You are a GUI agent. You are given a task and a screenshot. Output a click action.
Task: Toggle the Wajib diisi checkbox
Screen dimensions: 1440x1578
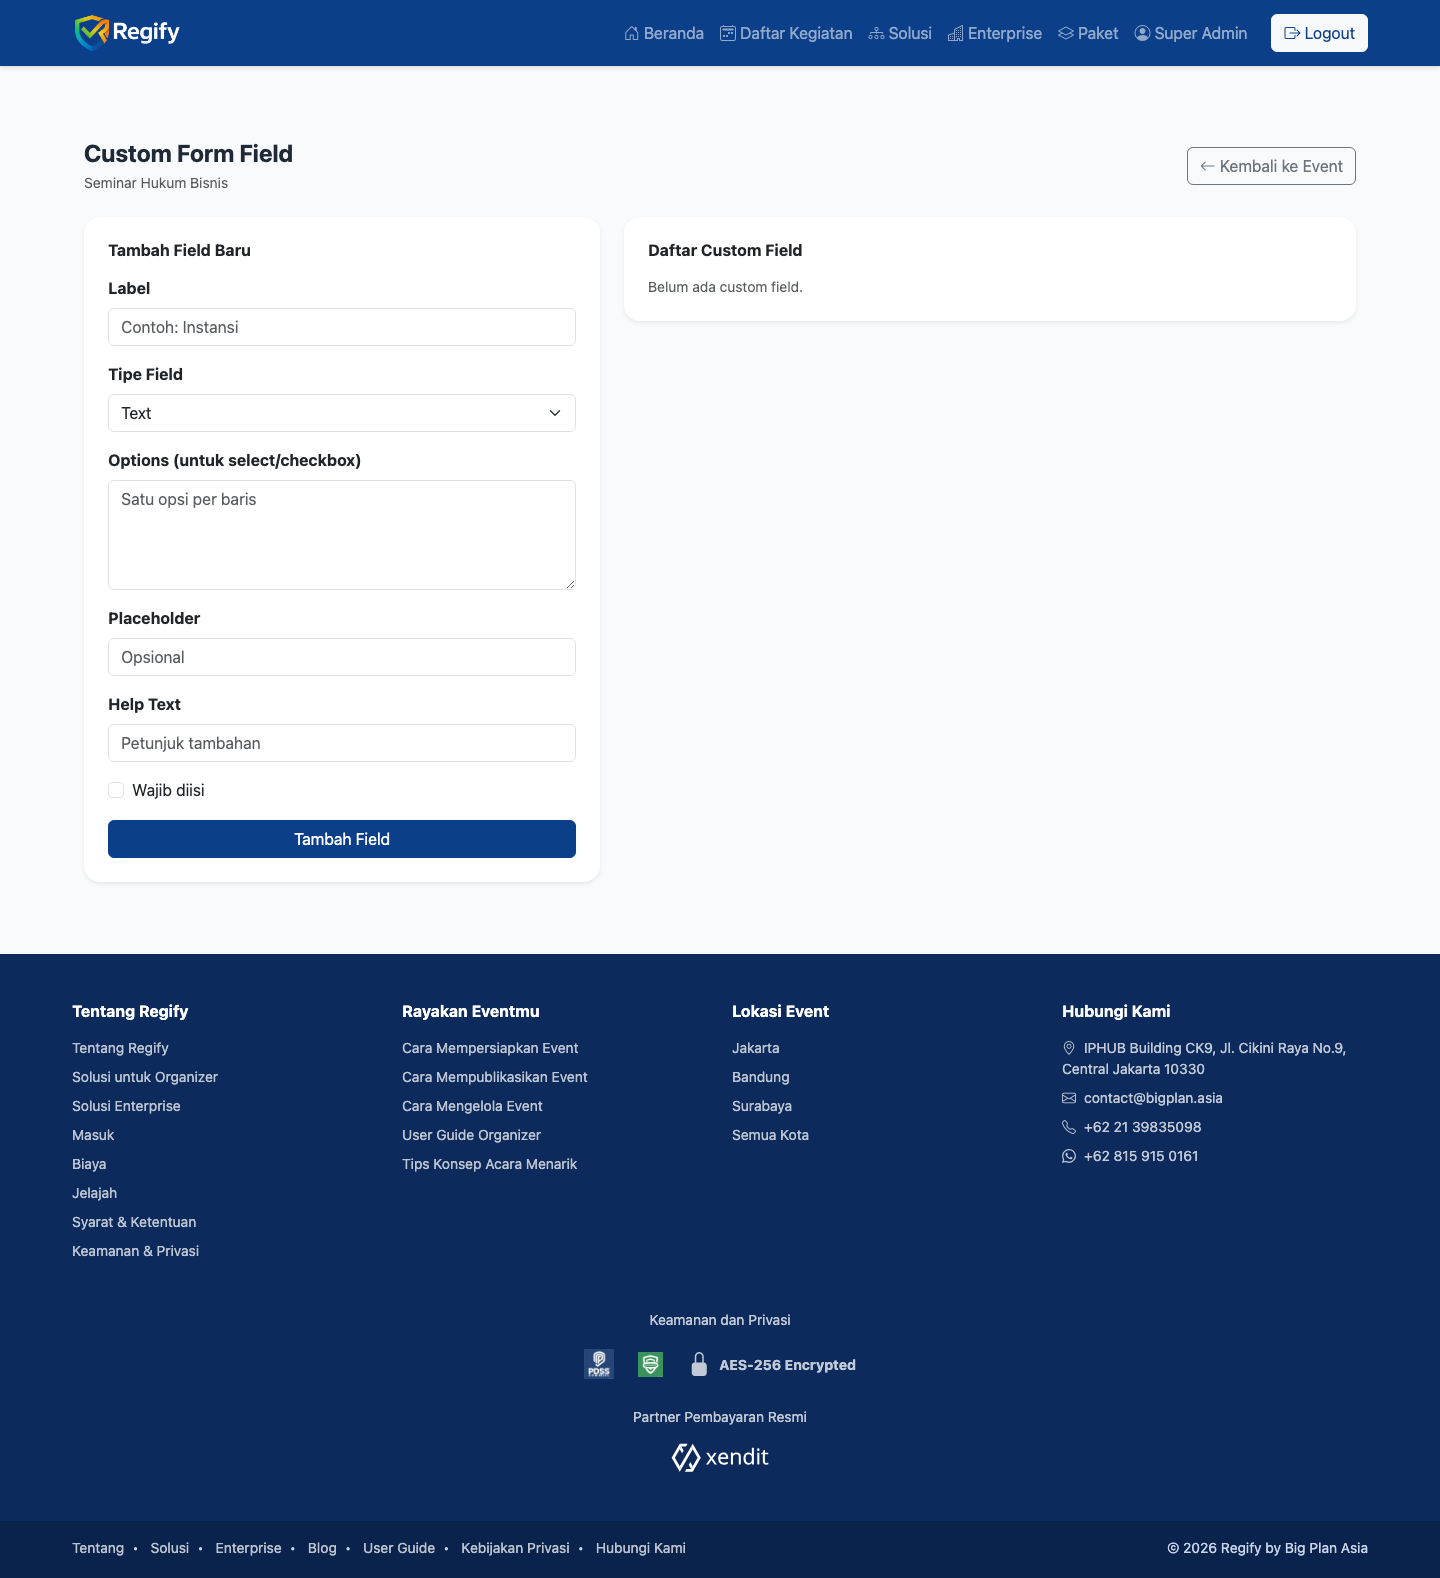pos(116,790)
